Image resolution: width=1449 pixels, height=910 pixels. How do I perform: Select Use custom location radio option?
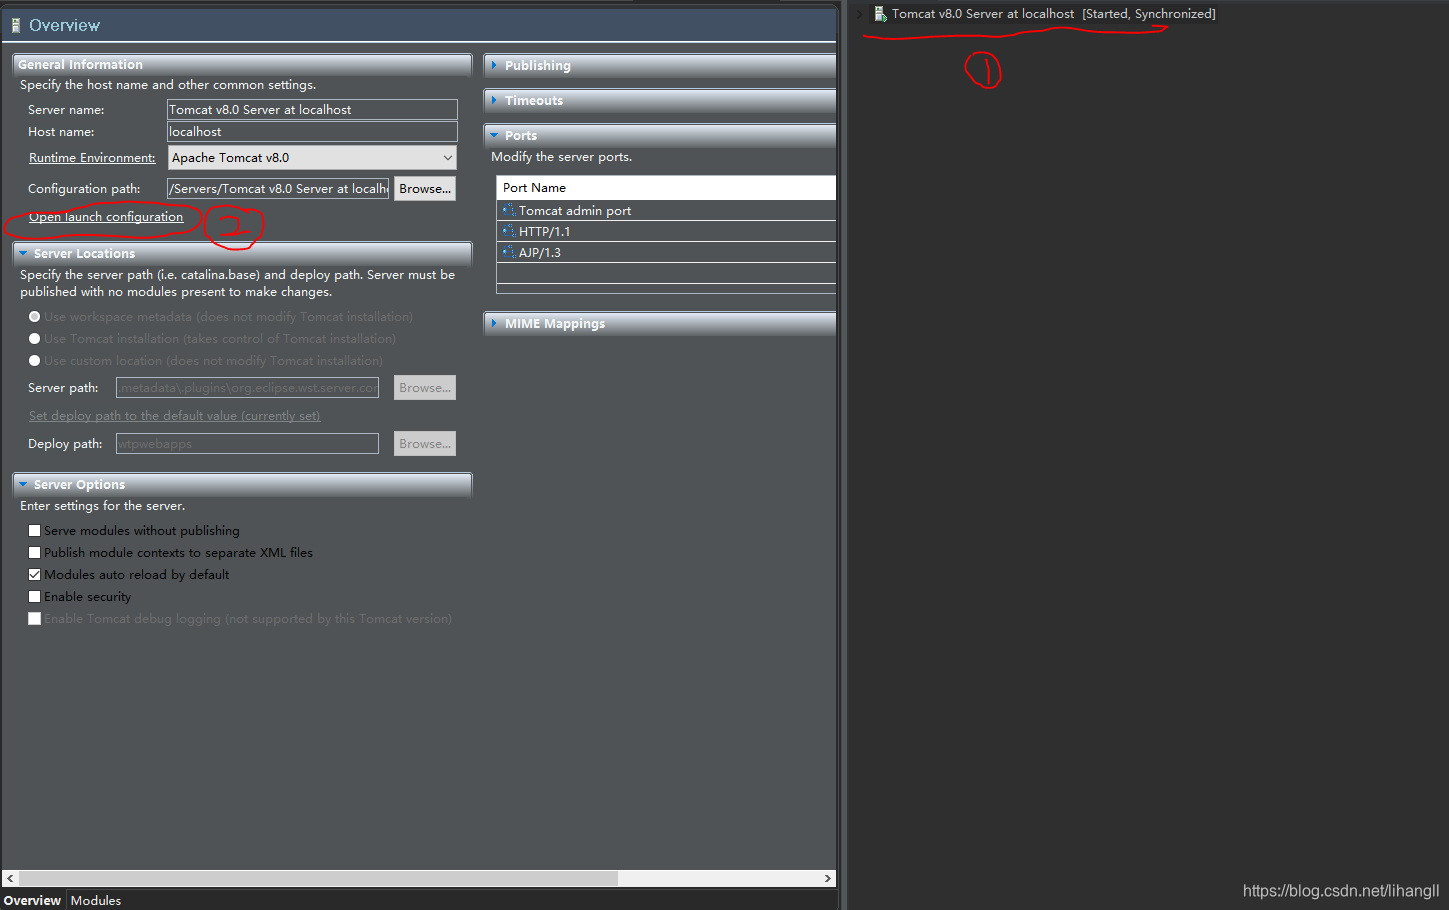(35, 361)
